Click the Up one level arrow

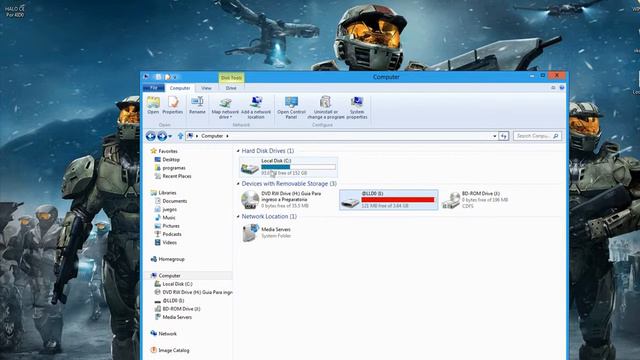180,136
